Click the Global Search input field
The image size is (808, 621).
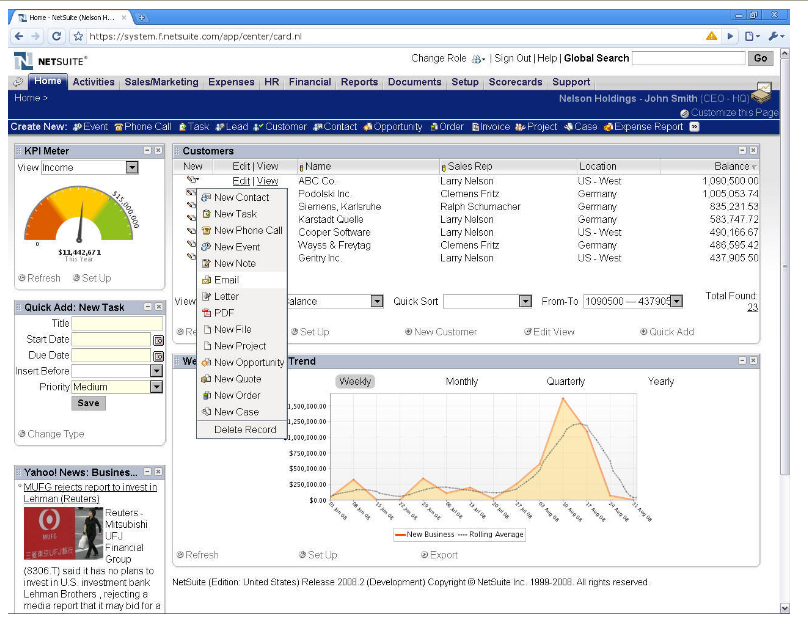[688, 58]
